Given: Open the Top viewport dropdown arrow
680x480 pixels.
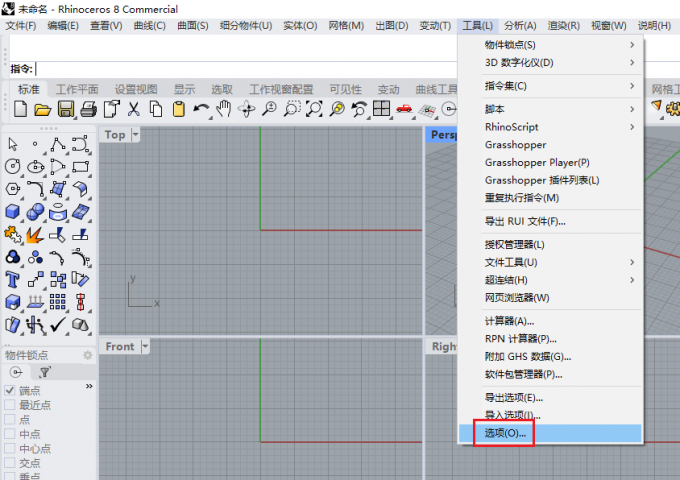Looking at the screenshot, I should (136, 135).
